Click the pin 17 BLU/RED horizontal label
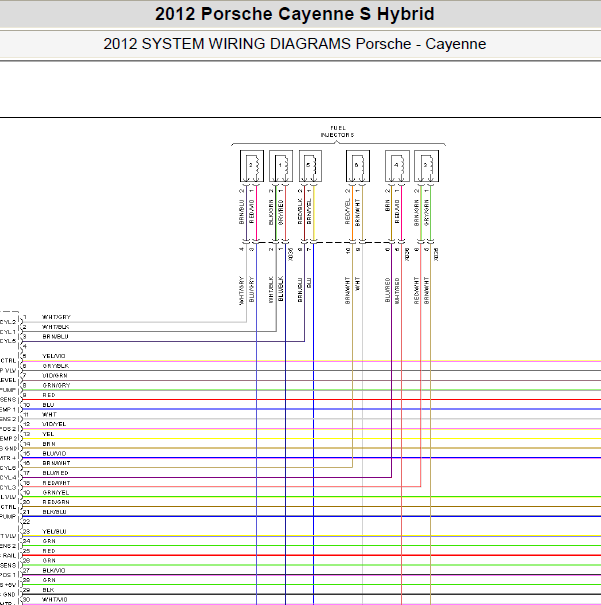The image size is (601, 605). 56,473
